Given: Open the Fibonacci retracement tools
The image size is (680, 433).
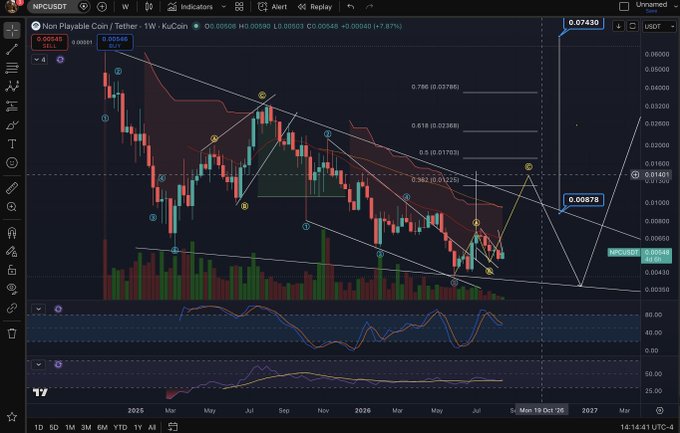Looking at the screenshot, I should click(x=12, y=68).
